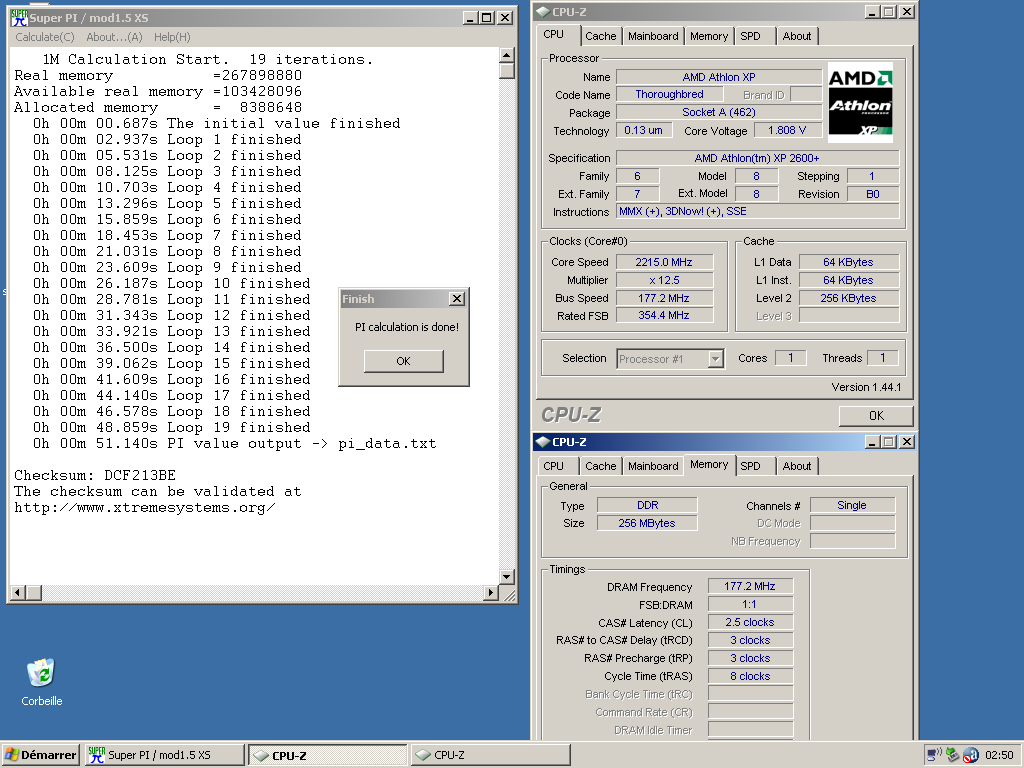Screen dimensions: 1024x768
Task: Click the FSB:DRAM 1:1 value
Action: point(750,605)
